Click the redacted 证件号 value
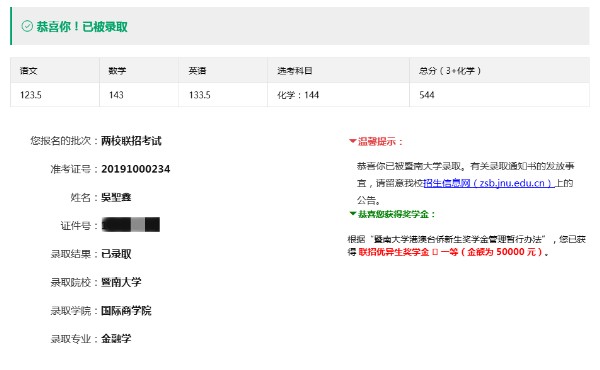This screenshot has height=370, width=600. [x=130, y=225]
